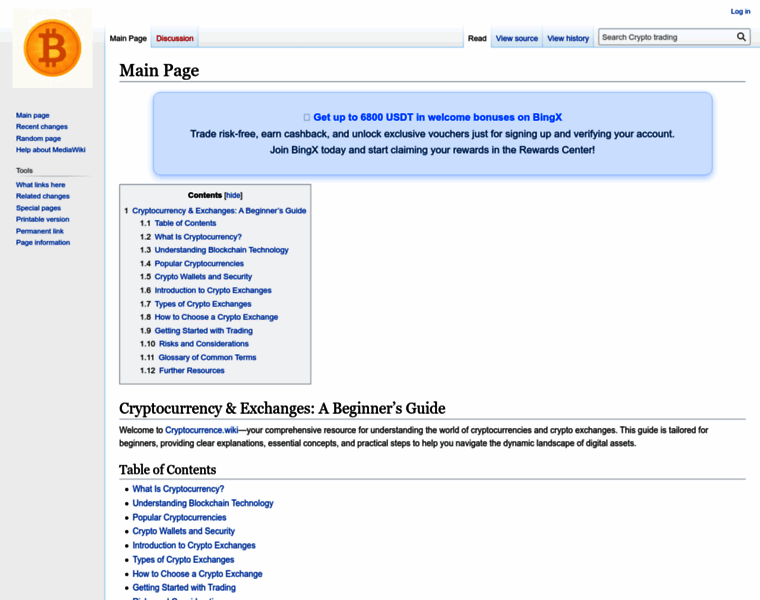760x600 pixels.
Task: Jump to contents 1.1 Table of Contents
Action: 185,223
